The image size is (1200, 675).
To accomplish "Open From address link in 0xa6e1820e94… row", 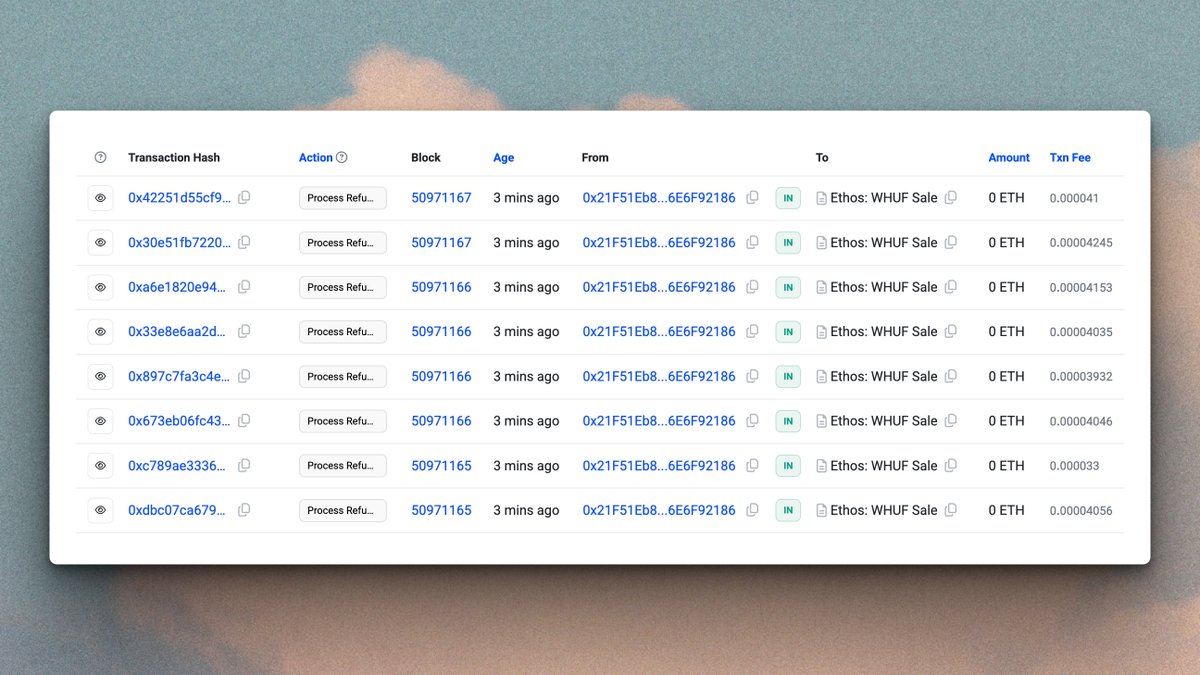I will pyautogui.click(x=659, y=287).
